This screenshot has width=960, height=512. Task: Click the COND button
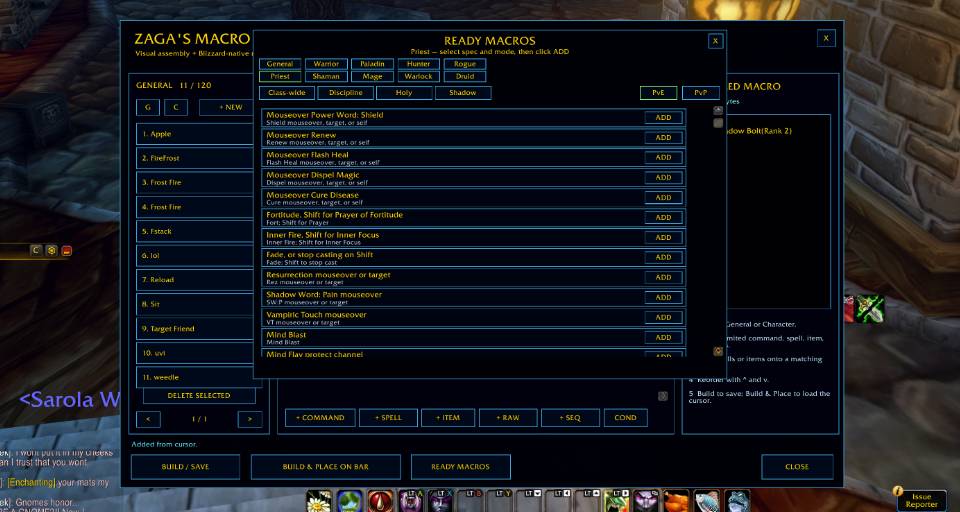[x=626, y=418]
